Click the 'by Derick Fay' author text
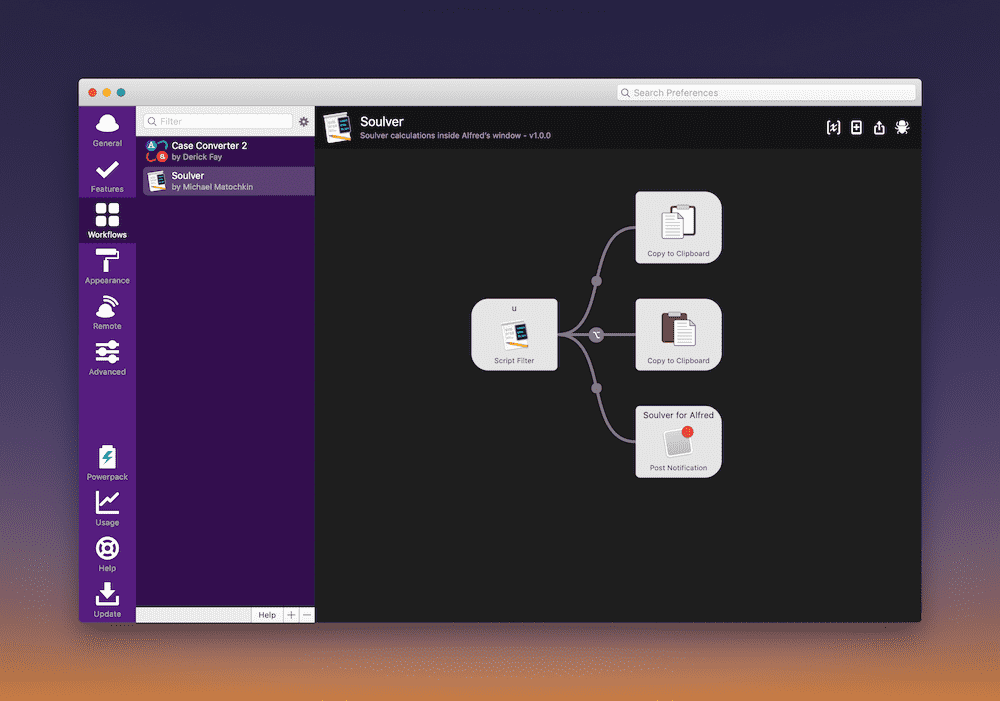Image resolution: width=1000 pixels, height=701 pixels. (x=196, y=157)
